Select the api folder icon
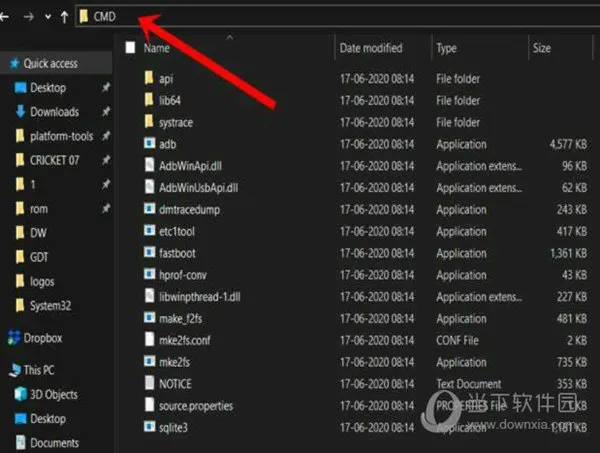Image resolution: width=600 pixels, height=453 pixels. pos(149,78)
